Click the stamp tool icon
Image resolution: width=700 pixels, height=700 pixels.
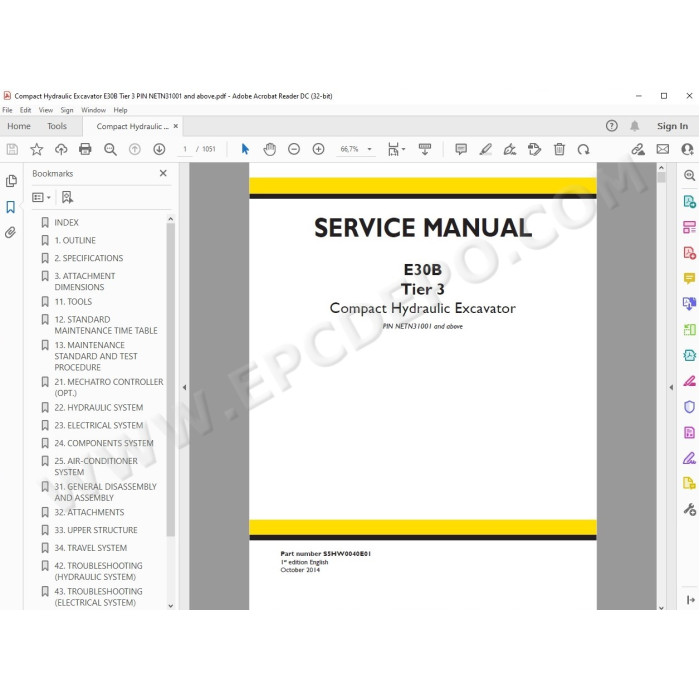click(x=534, y=149)
